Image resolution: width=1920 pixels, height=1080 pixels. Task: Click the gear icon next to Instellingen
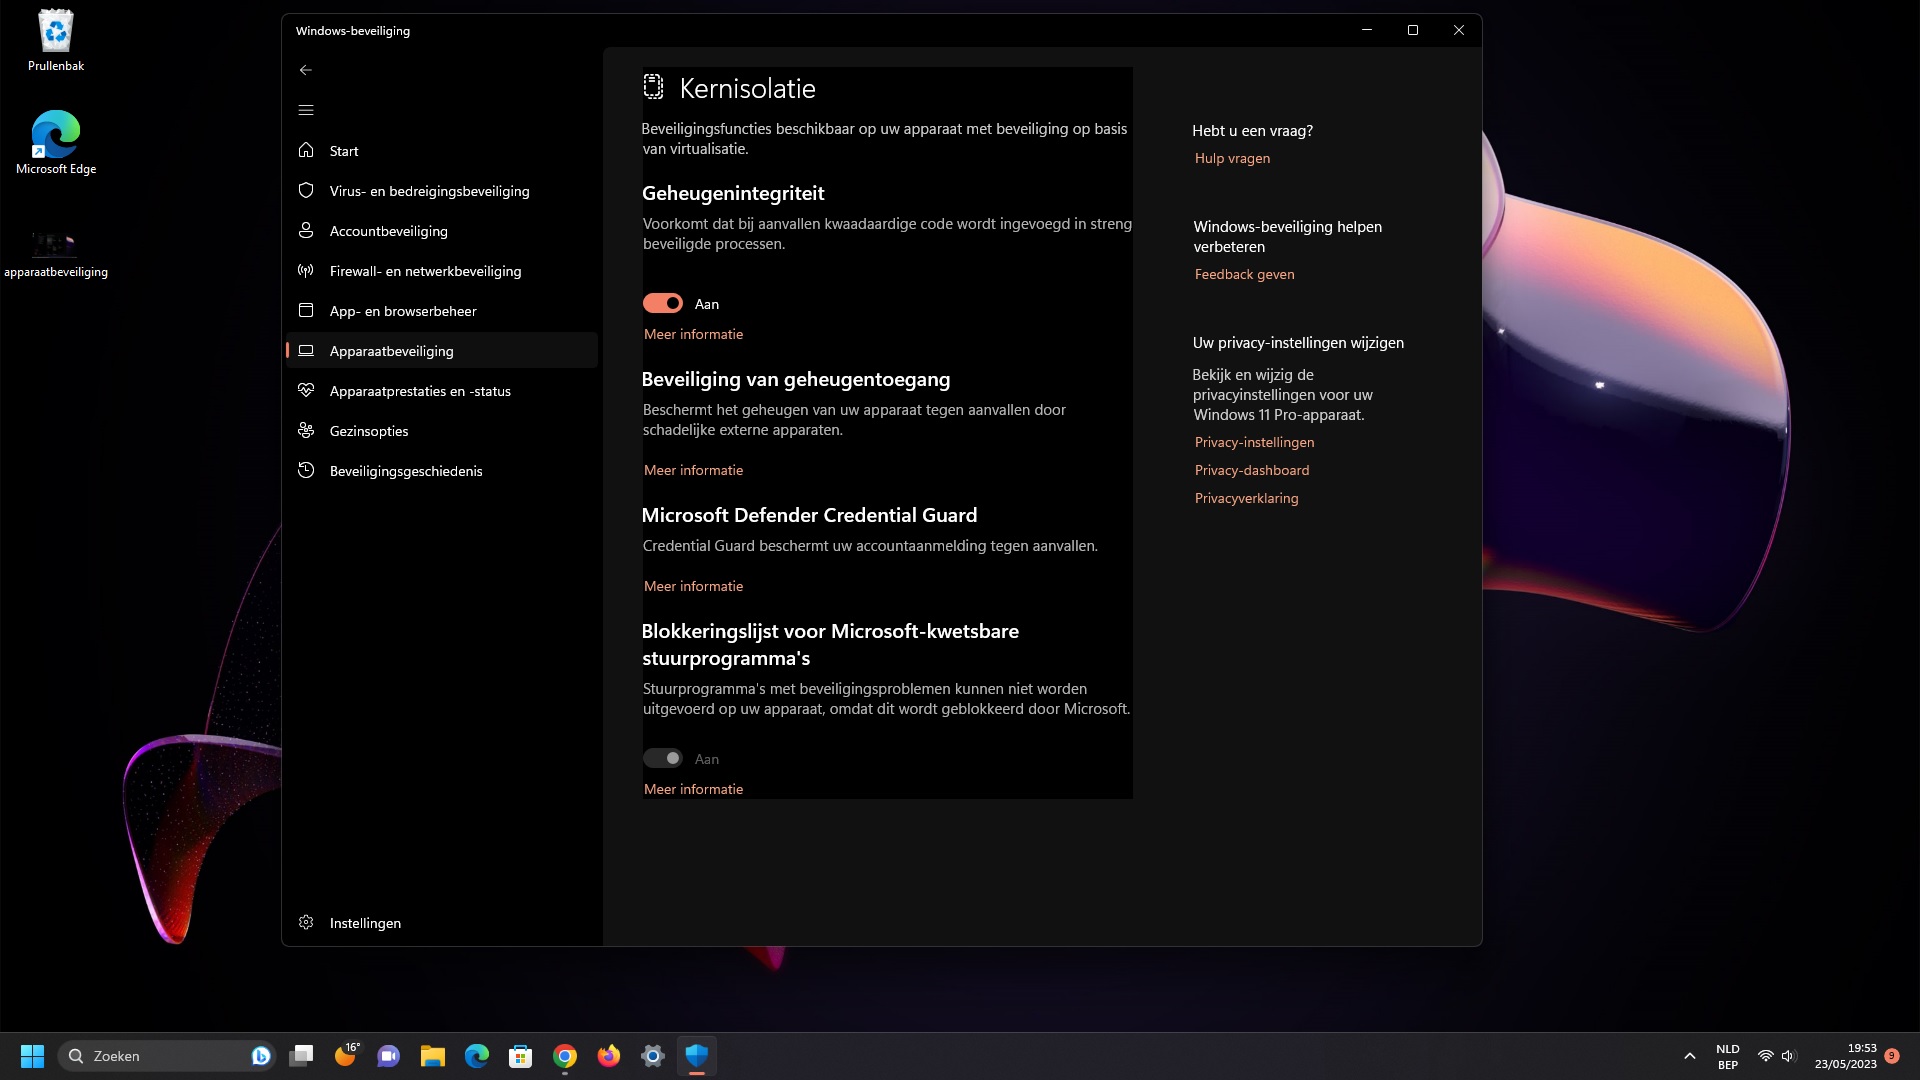coord(306,922)
